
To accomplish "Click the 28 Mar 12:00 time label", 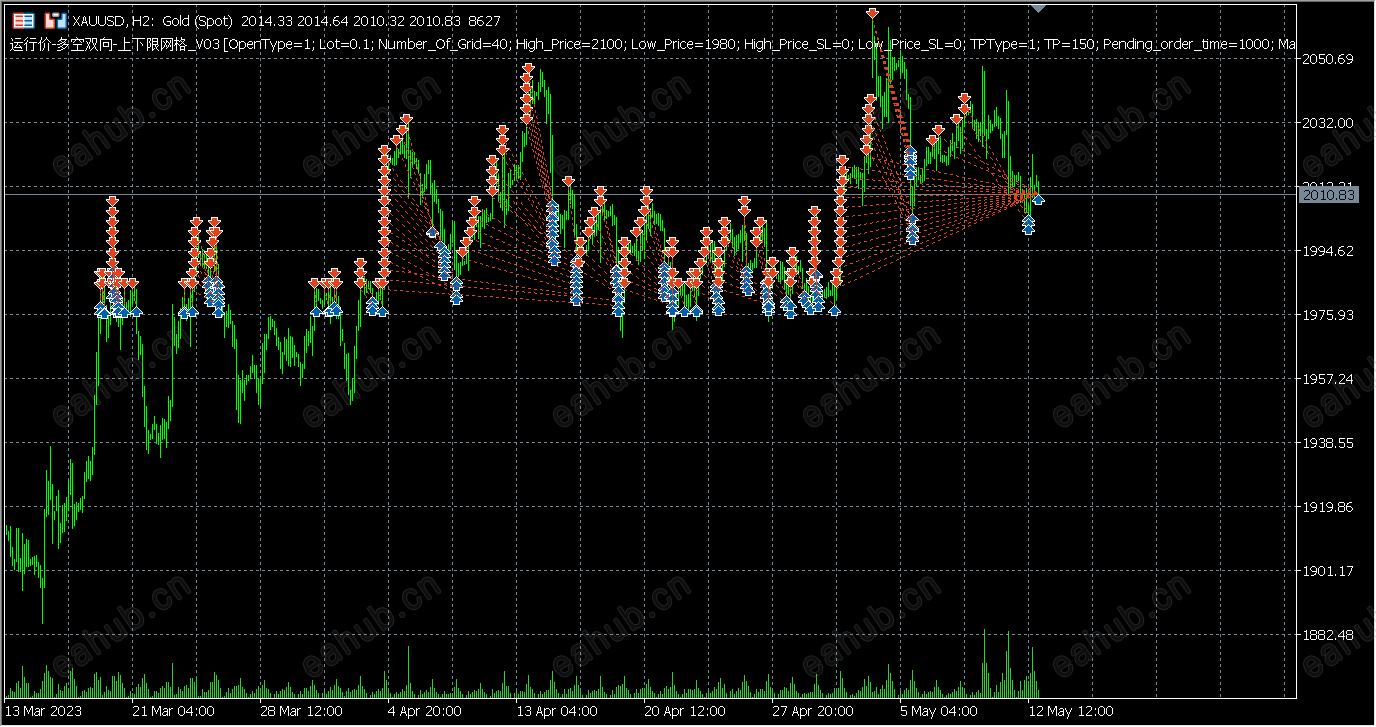I will tap(302, 712).
